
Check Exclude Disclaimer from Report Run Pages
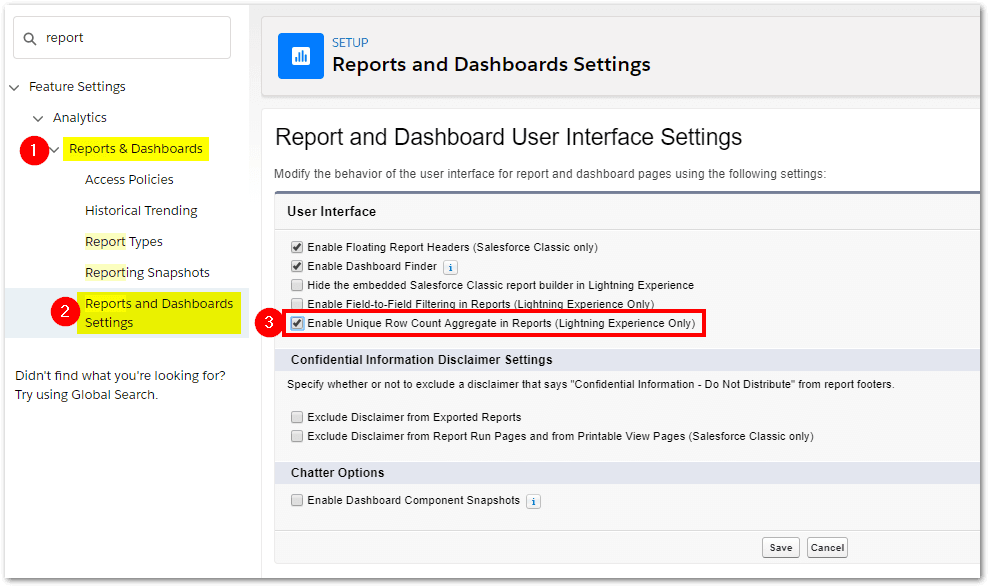(x=297, y=436)
